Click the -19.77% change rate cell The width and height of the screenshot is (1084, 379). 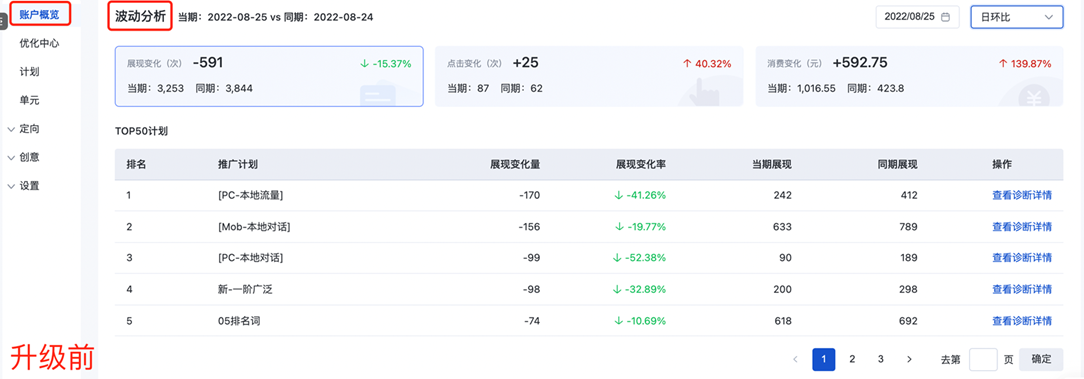tap(640, 226)
